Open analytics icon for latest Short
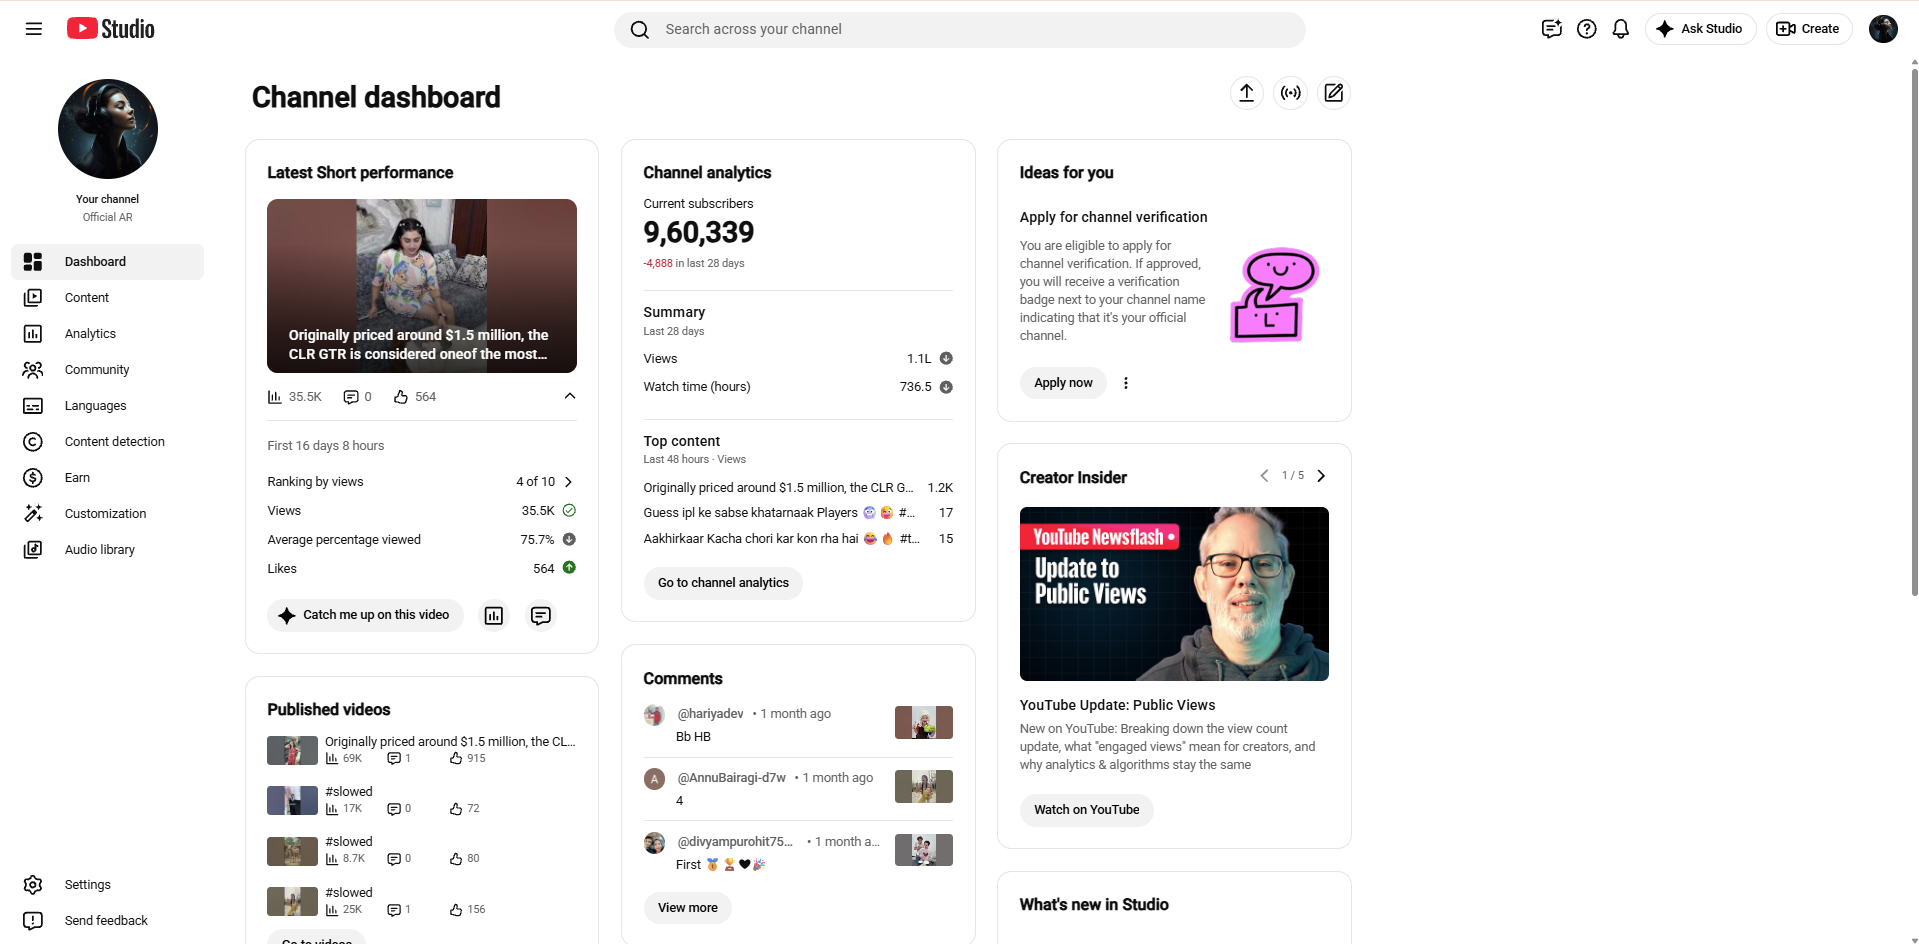 (x=494, y=616)
